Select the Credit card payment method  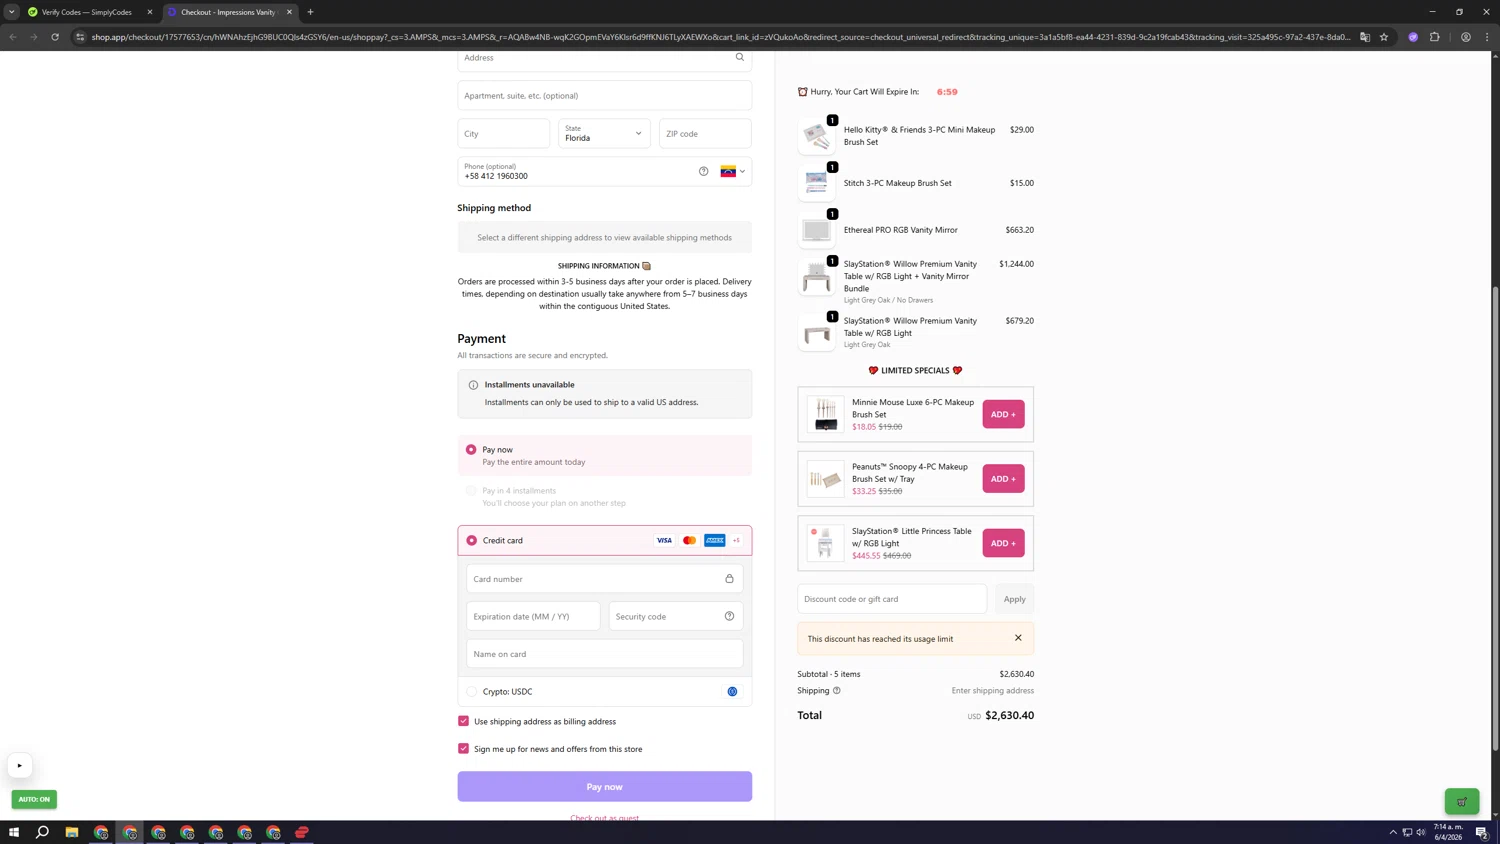pyautogui.click(x=472, y=540)
